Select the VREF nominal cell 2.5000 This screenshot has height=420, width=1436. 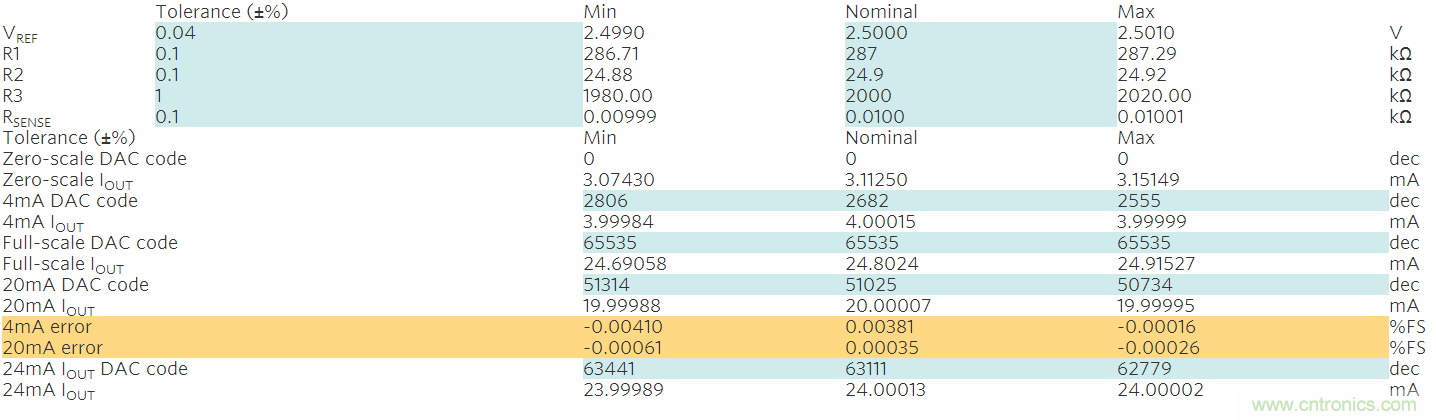[x=877, y=33]
